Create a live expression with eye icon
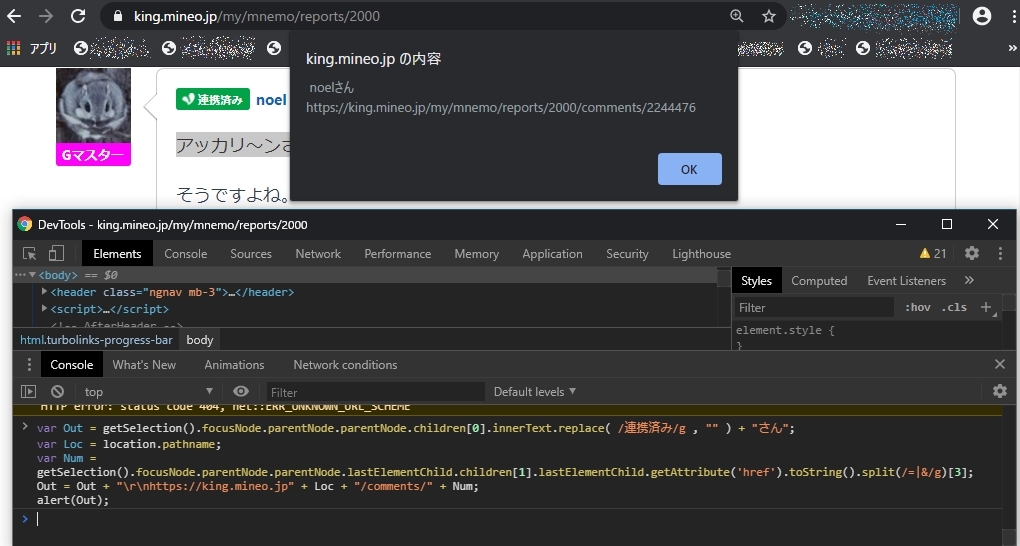The height and width of the screenshot is (546, 1020). (240, 392)
